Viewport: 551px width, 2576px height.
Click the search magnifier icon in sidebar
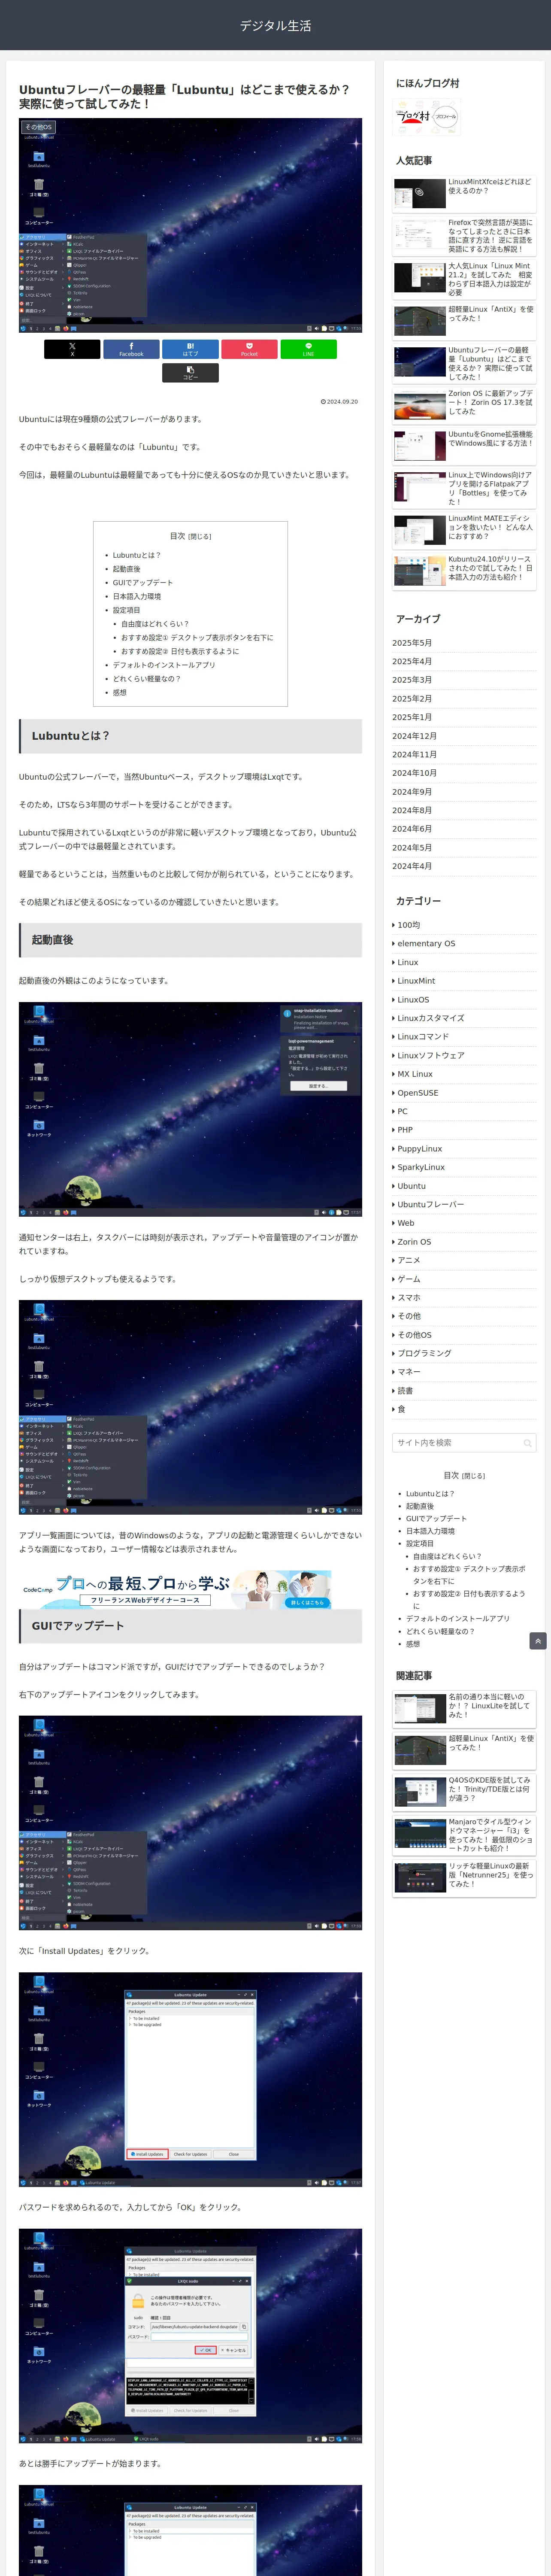[x=527, y=1443]
